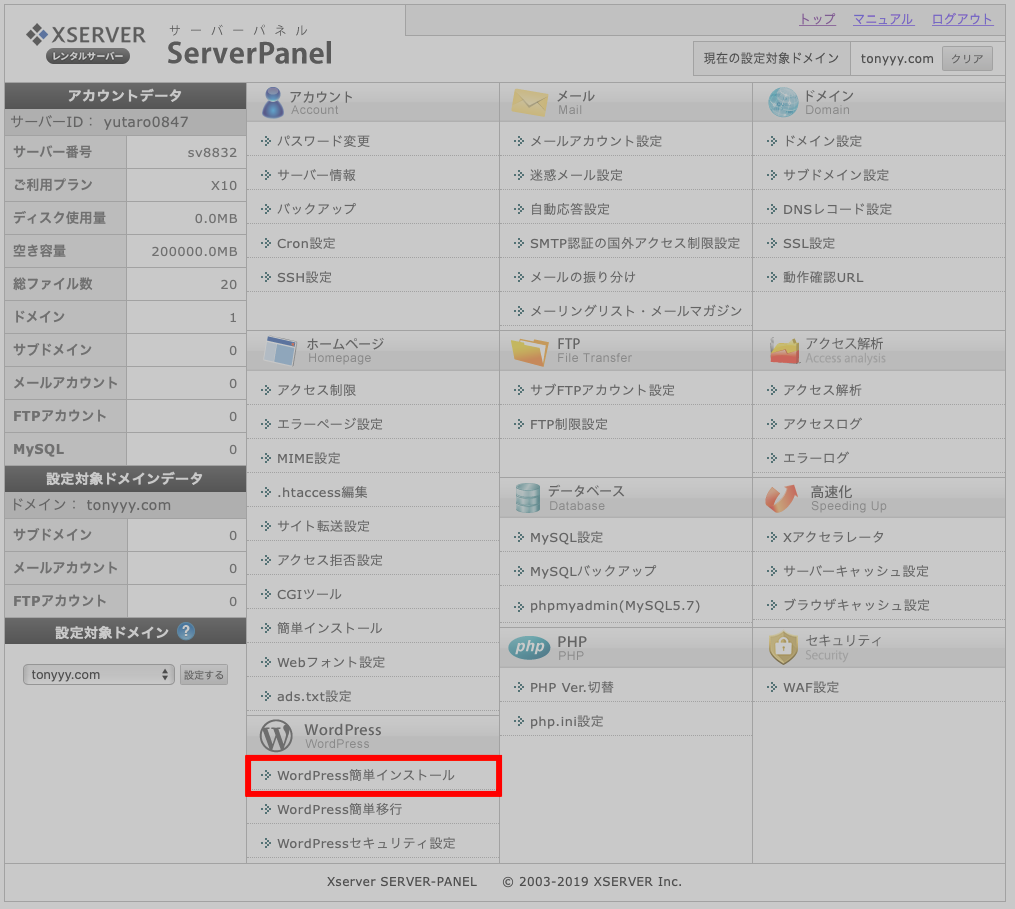Open MySQL設定
Viewport: 1015px width, 909px height.
566,537
